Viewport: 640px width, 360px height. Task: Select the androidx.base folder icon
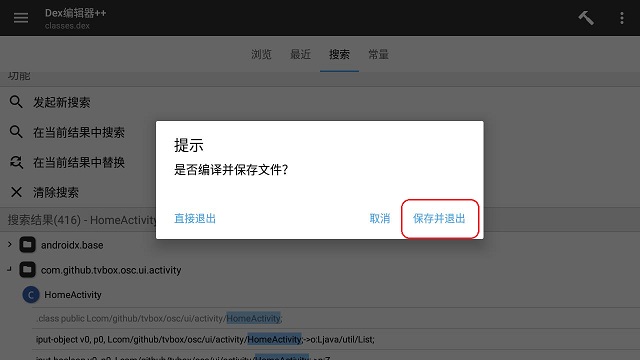(27, 245)
